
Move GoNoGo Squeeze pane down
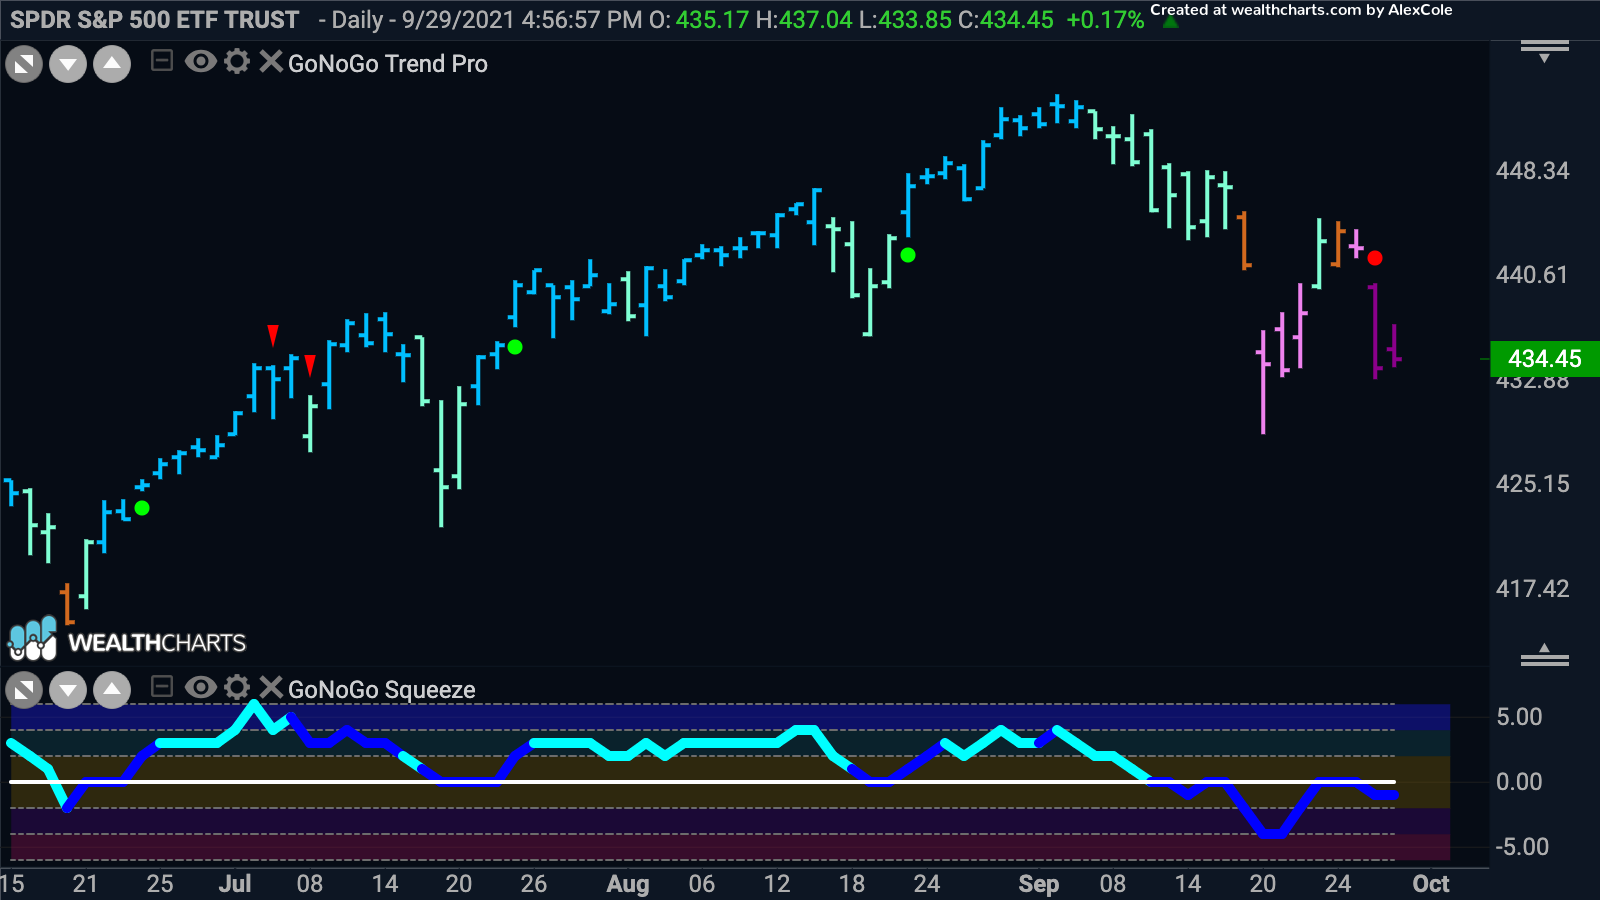(x=68, y=690)
